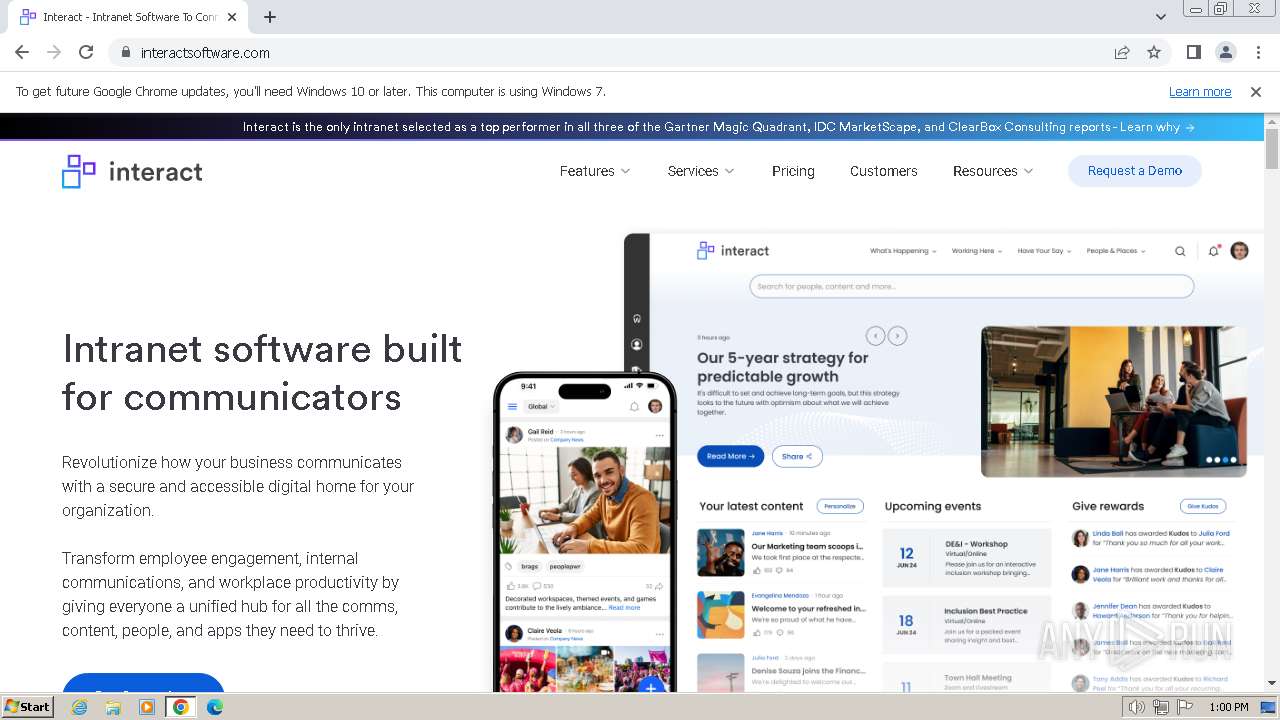Click the Gartner banner Learn why link
1280x720 pixels.
tap(1157, 127)
